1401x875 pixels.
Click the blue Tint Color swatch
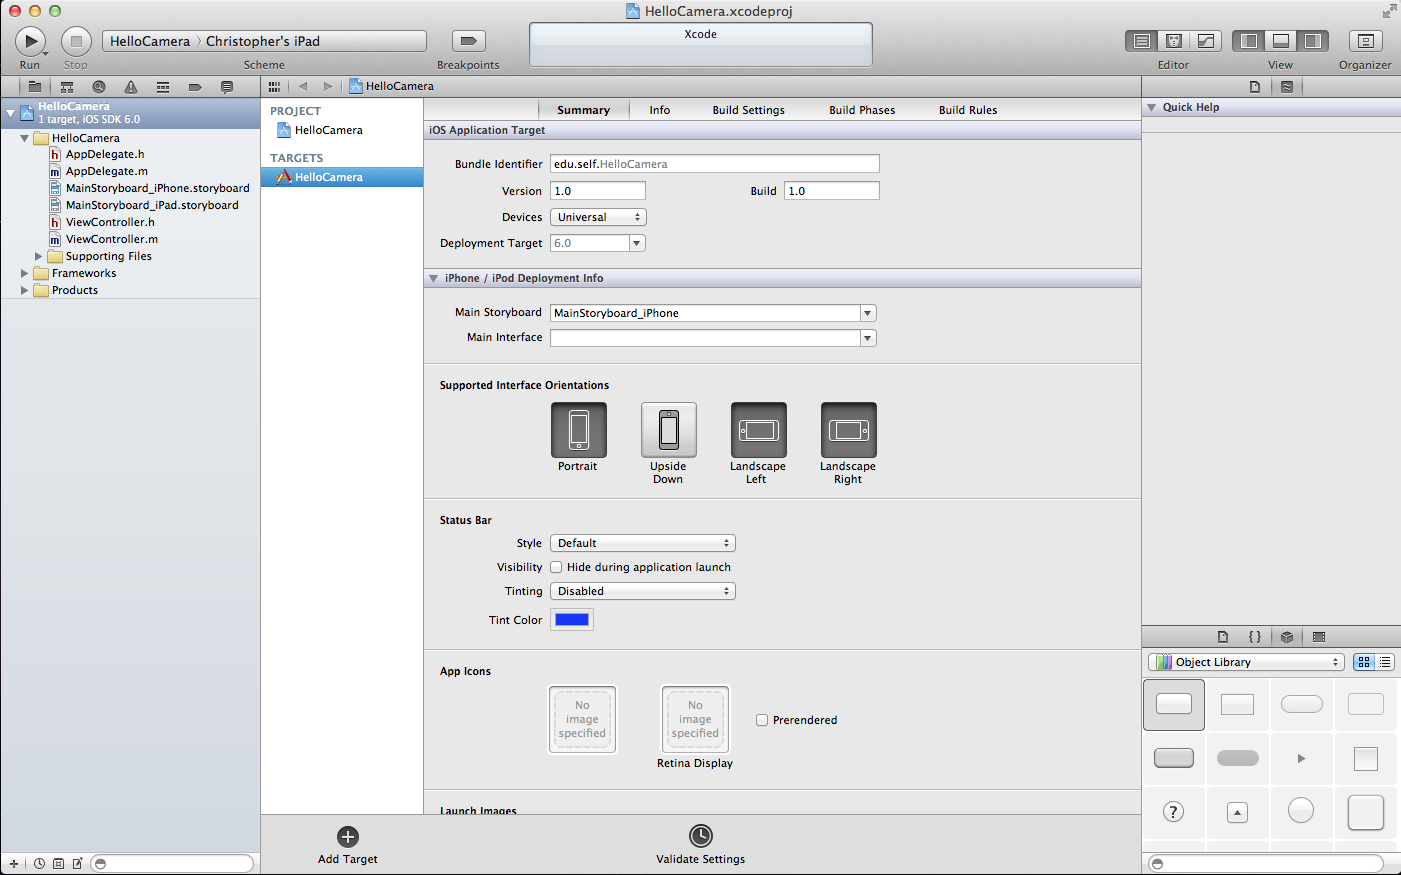[572, 620]
